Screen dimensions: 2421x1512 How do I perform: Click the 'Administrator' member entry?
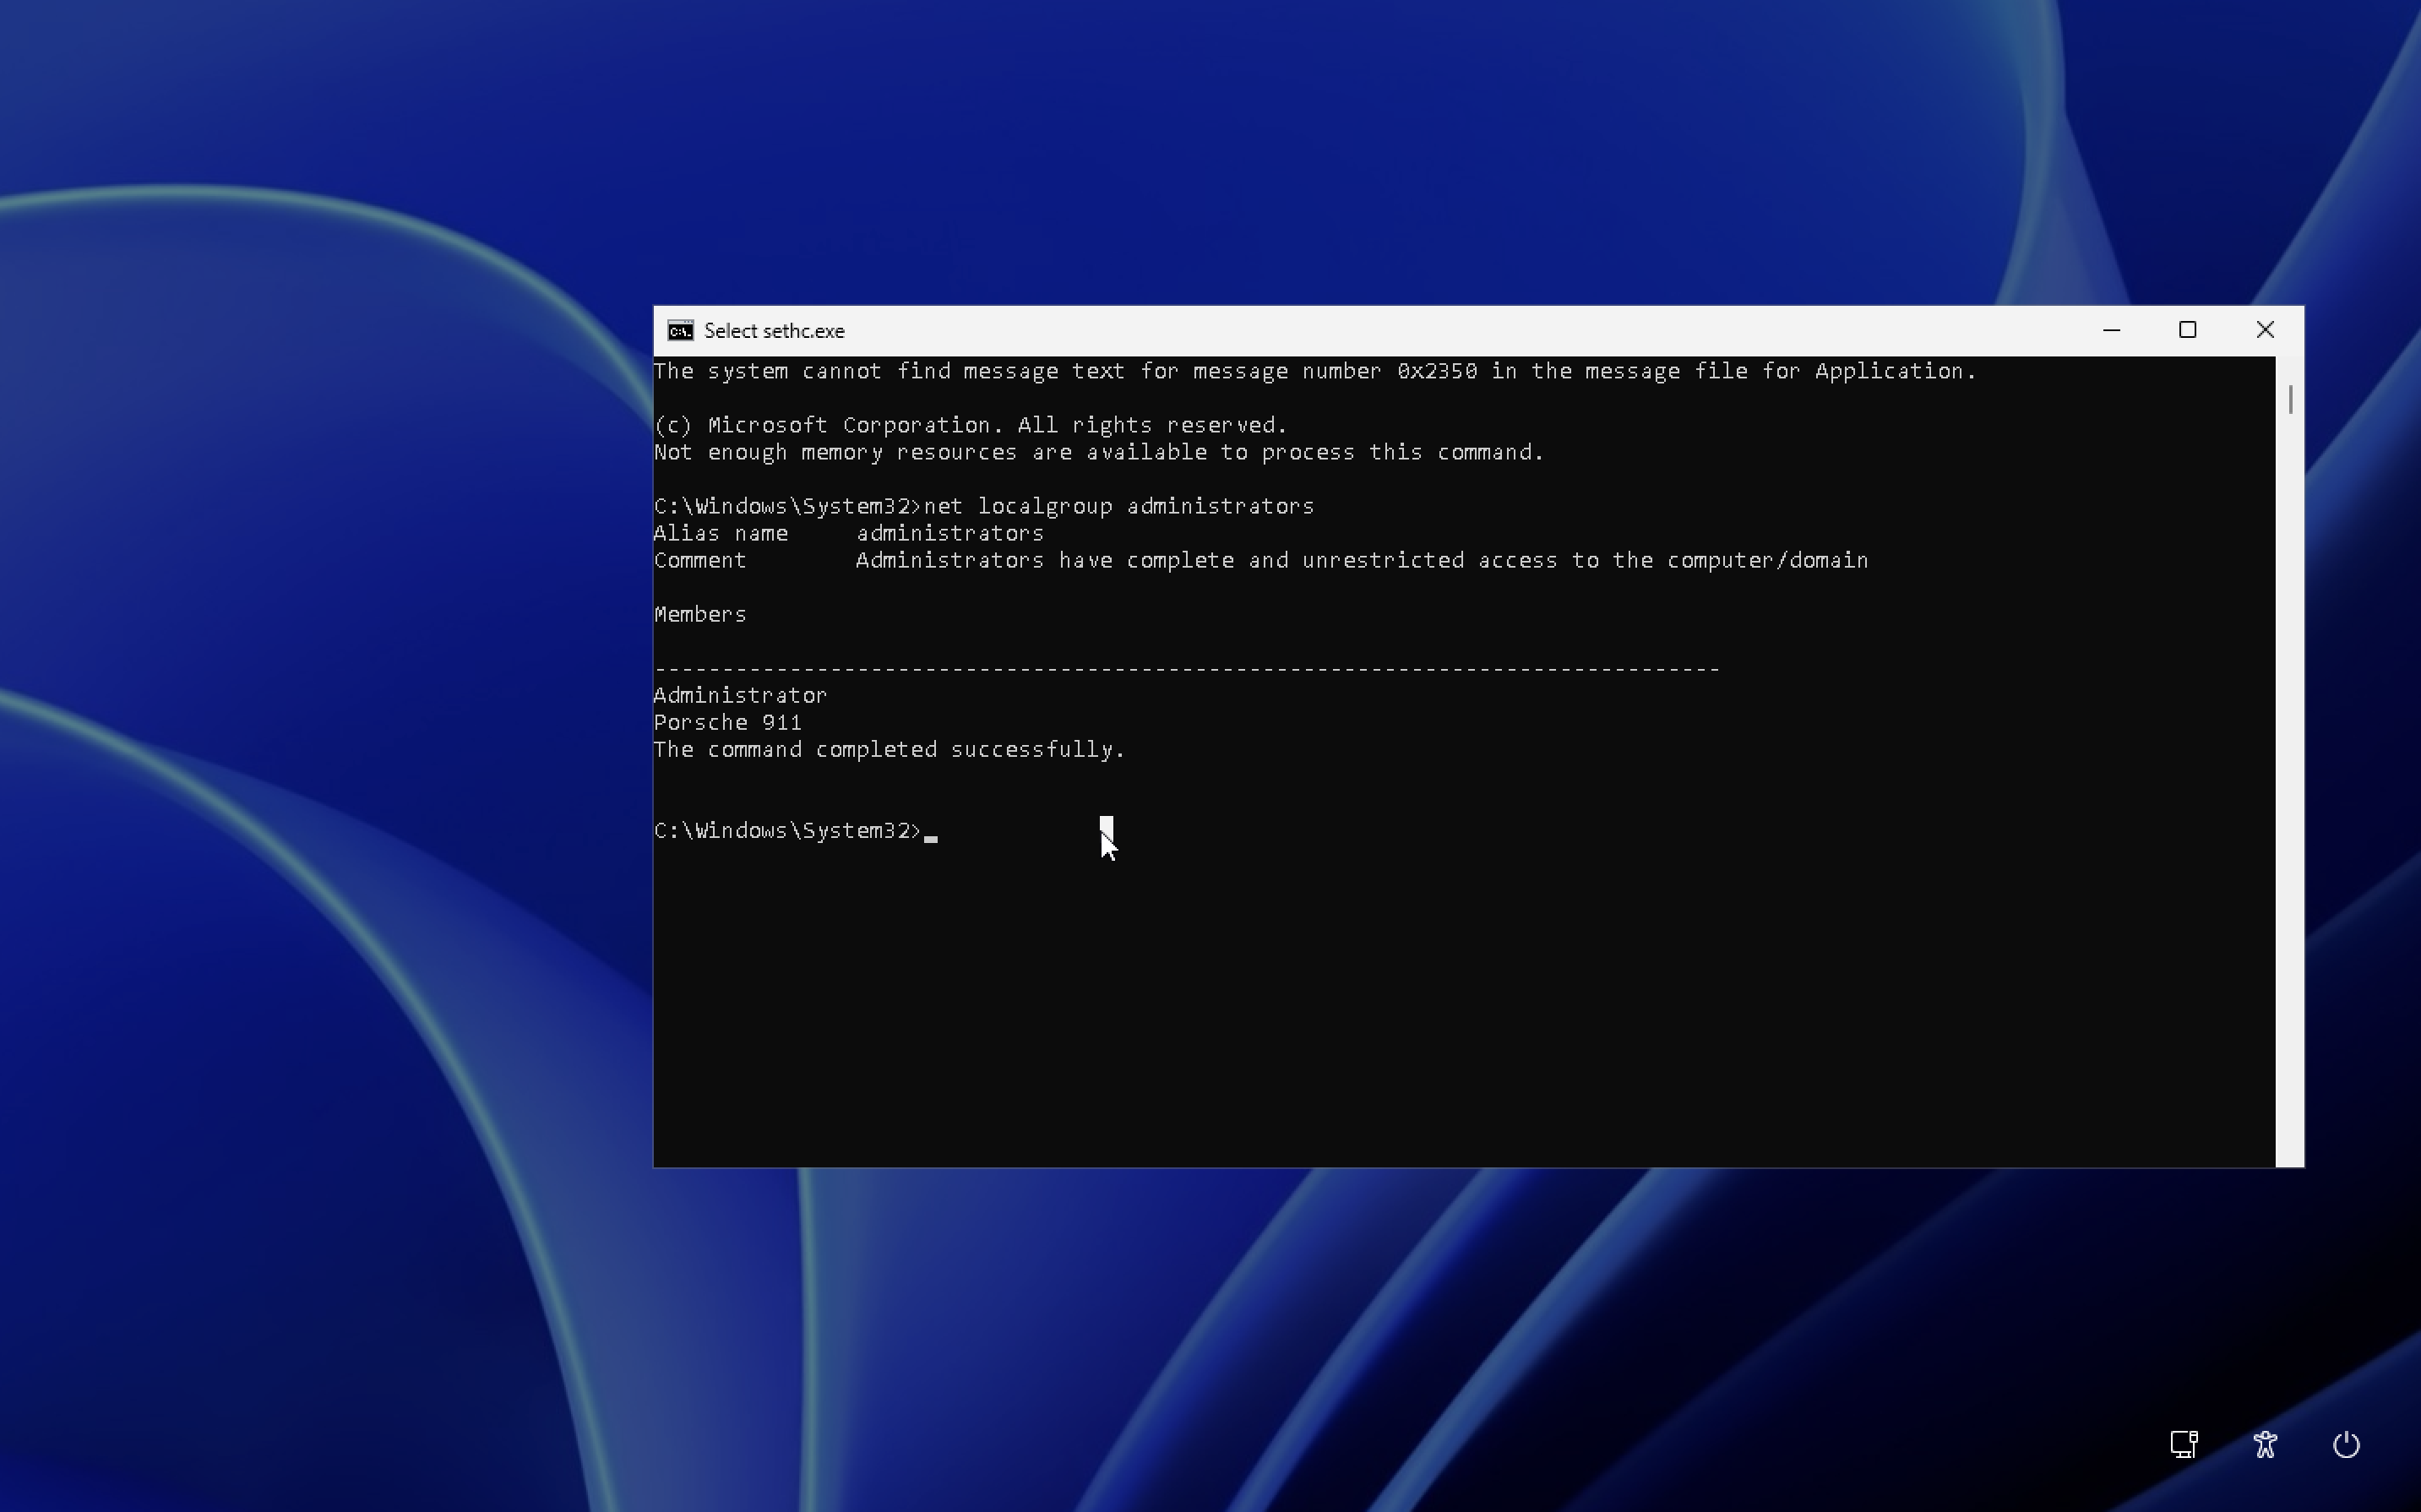740,695
